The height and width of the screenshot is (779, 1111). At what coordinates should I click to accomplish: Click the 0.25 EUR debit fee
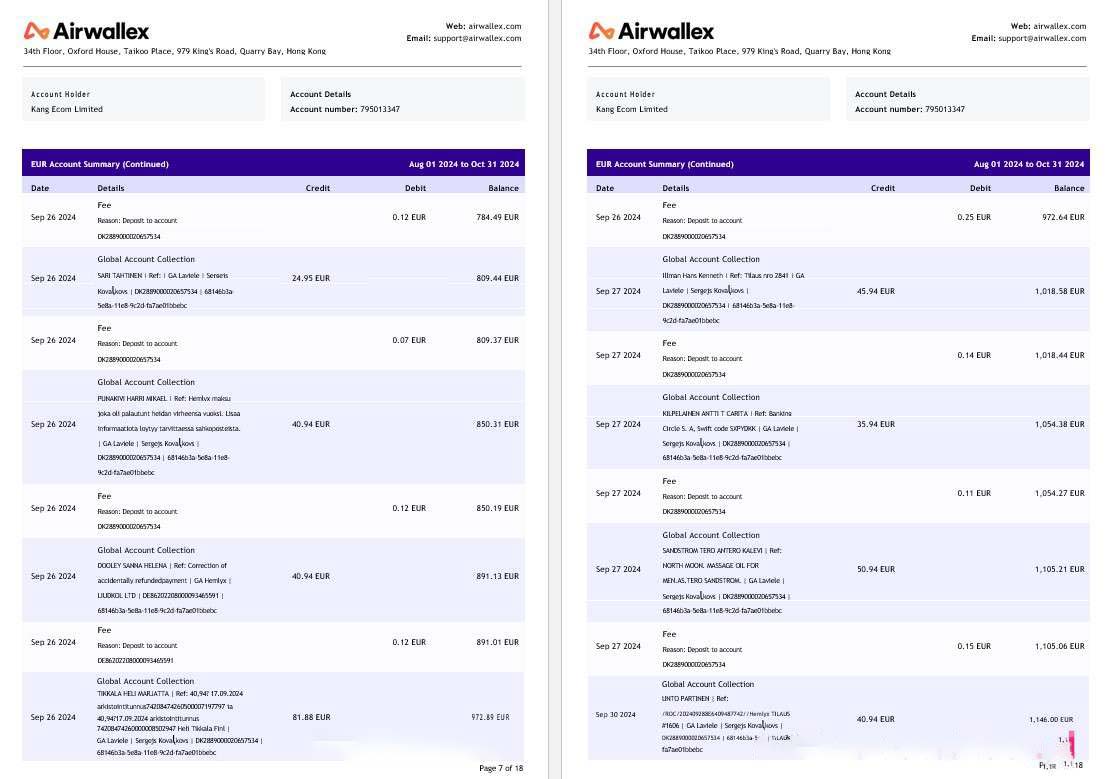coord(973,217)
